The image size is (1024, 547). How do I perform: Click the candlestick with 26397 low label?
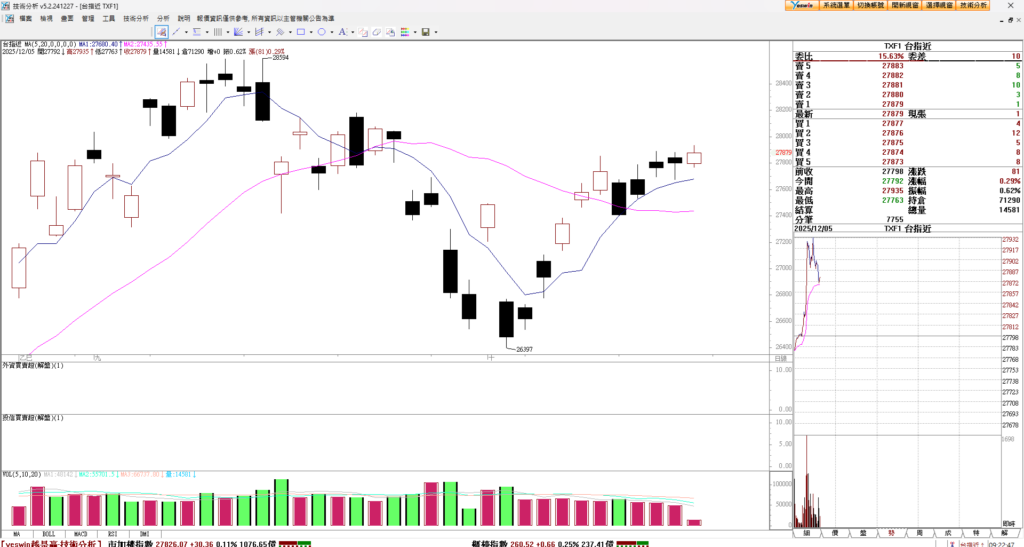tap(506, 319)
